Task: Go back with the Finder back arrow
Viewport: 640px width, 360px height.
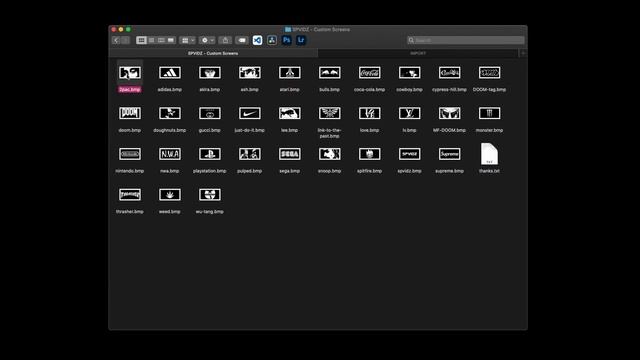Action: coord(116,40)
